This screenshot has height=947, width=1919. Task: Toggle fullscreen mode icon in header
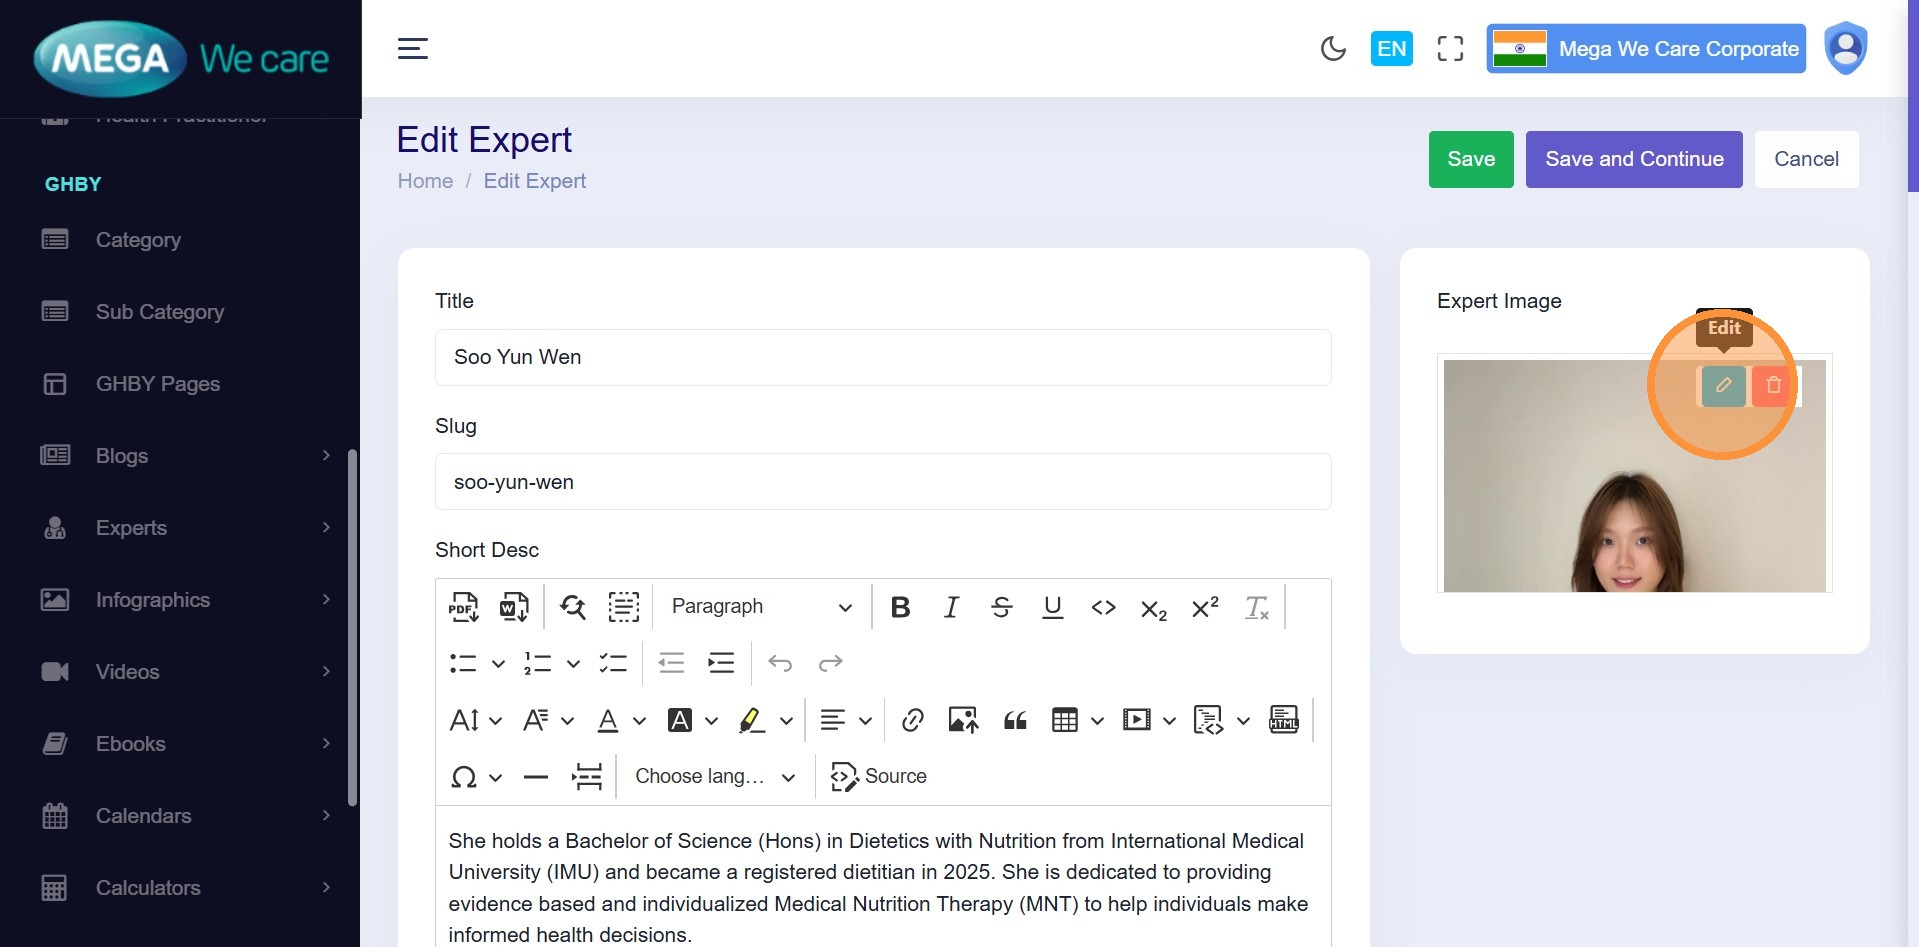1450,49
